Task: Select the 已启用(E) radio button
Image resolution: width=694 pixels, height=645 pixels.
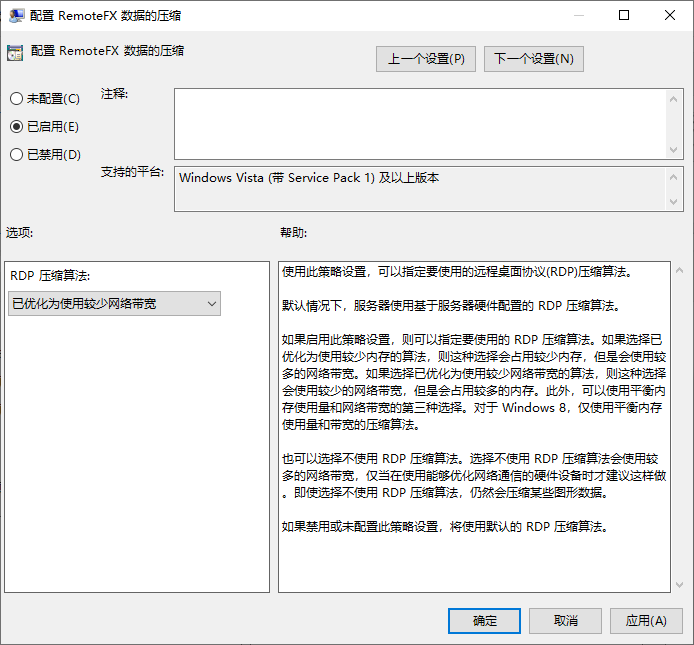Action: coord(16,127)
